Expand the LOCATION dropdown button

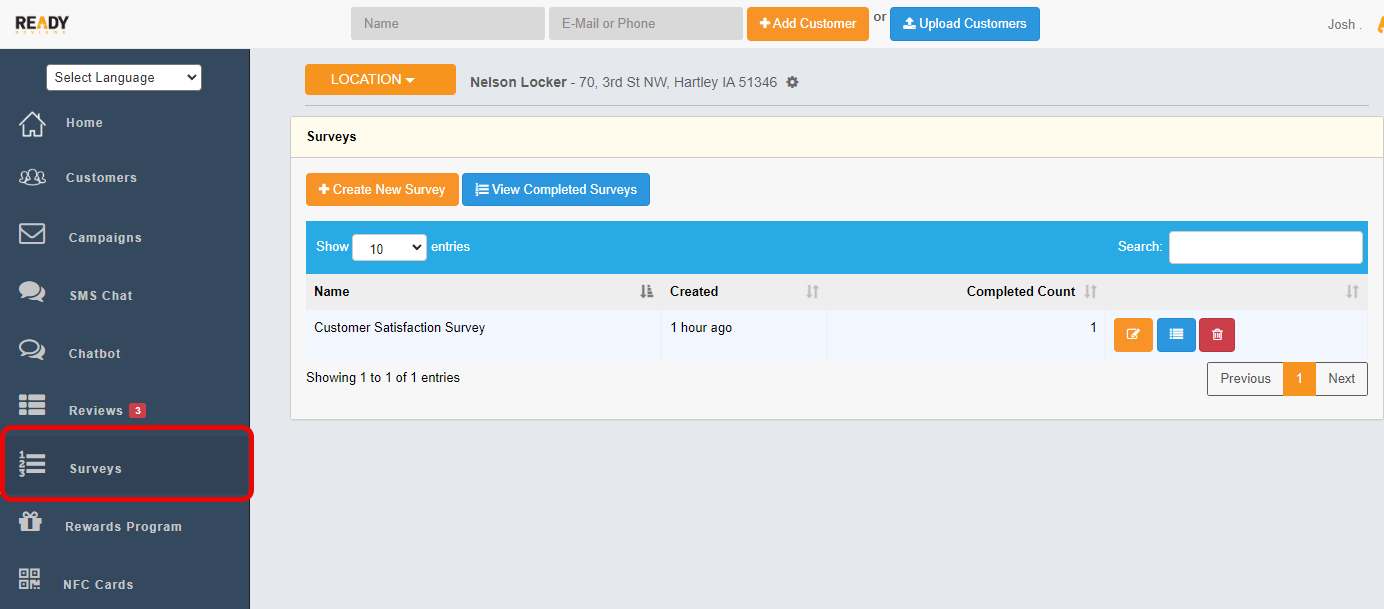pyautogui.click(x=380, y=80)
